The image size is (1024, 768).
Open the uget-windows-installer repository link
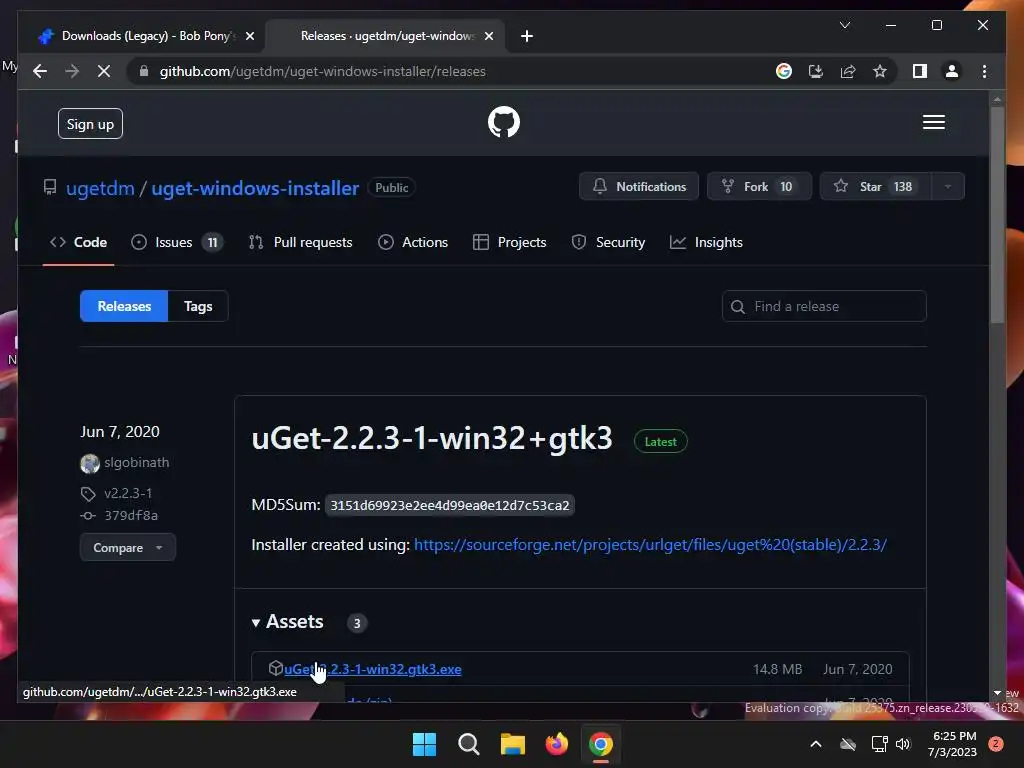(255, 188)
